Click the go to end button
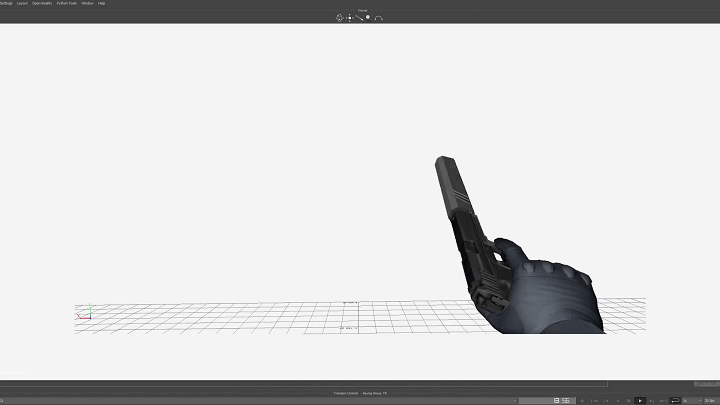Screen dimensions: 720x405 [662, 400]
